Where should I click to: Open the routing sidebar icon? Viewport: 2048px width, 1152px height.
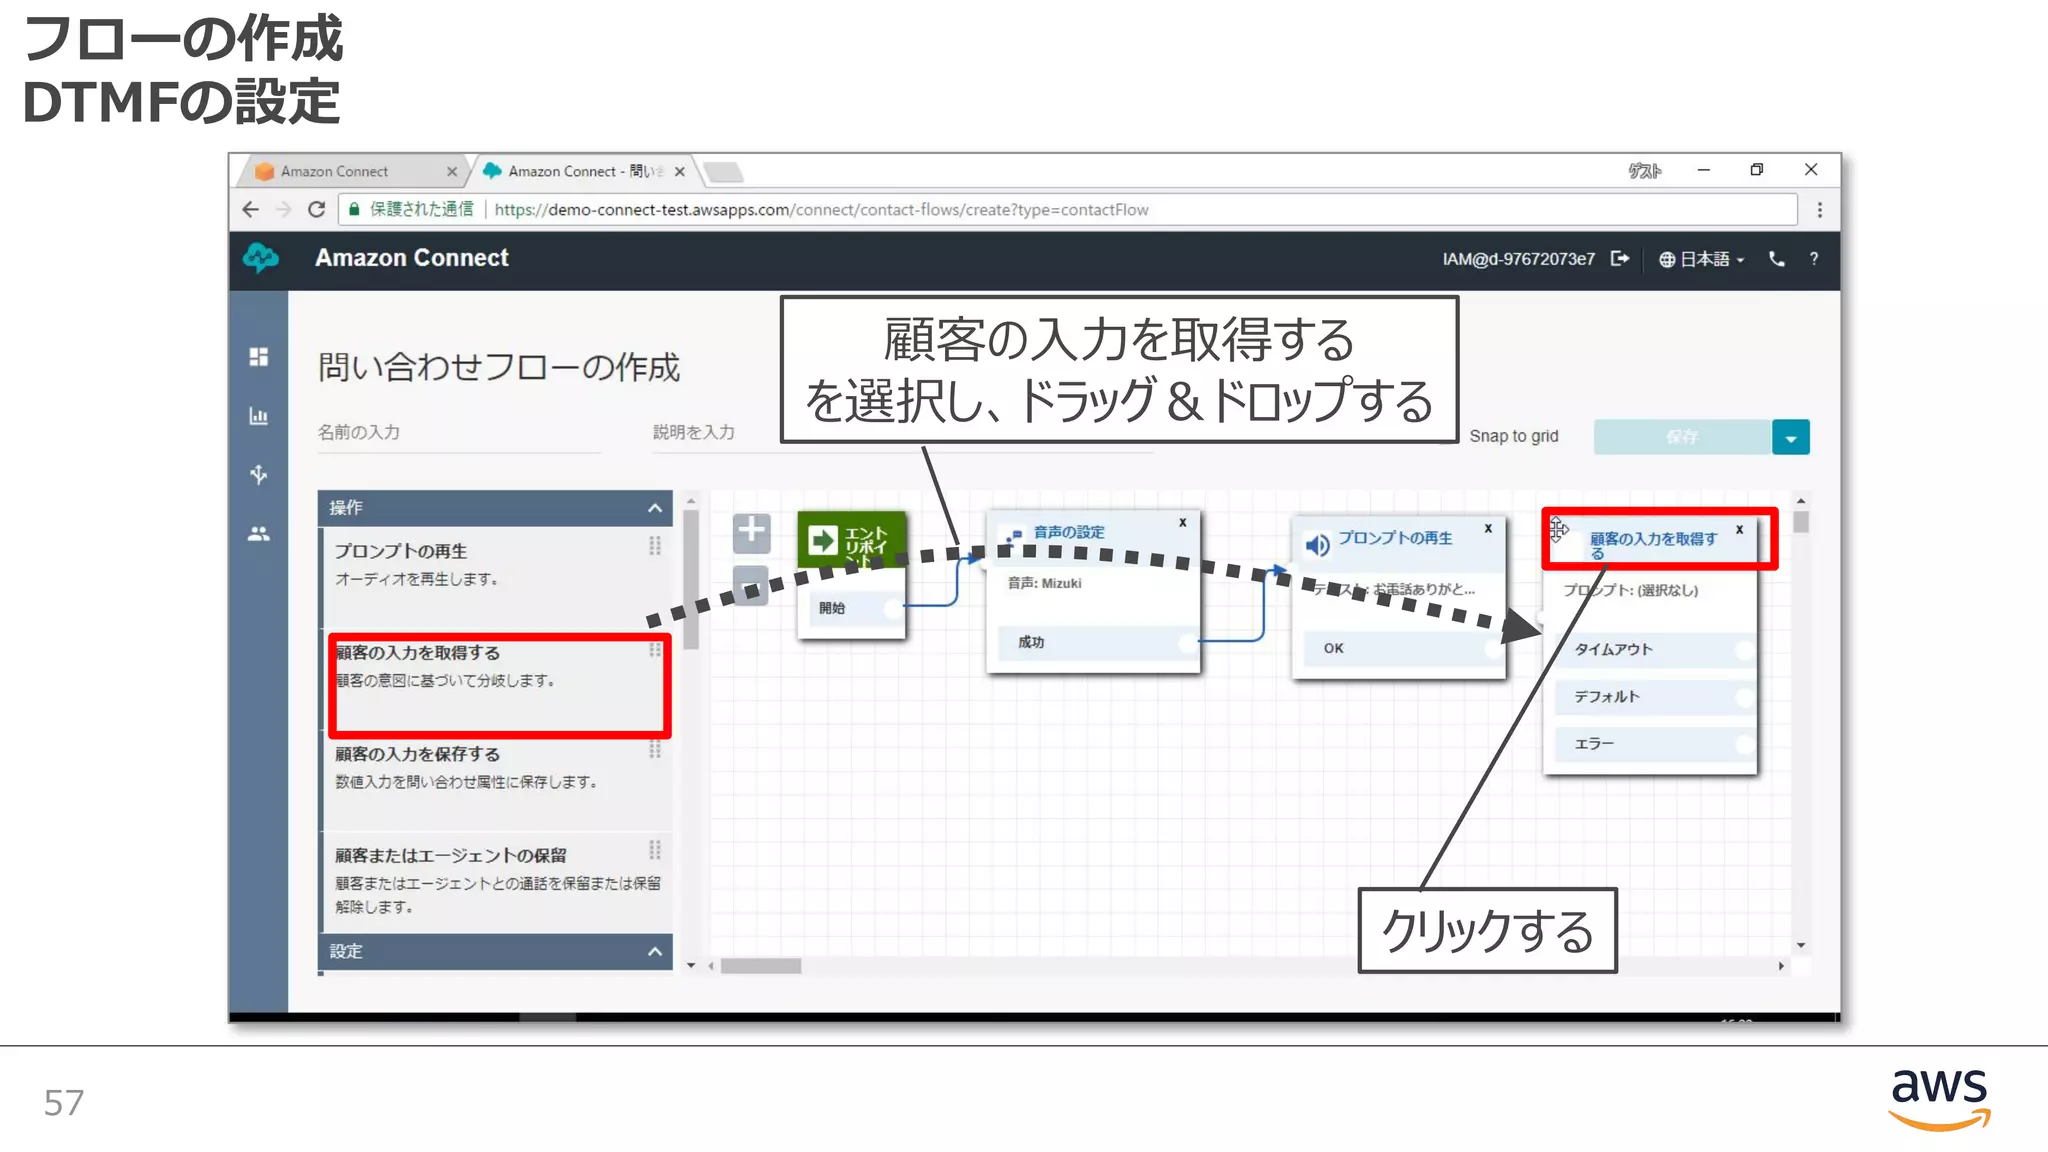(x=259, y=474)
